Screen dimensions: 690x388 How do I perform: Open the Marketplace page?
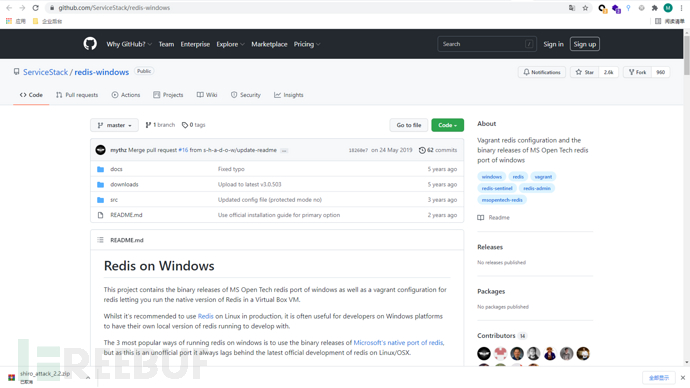269,44
